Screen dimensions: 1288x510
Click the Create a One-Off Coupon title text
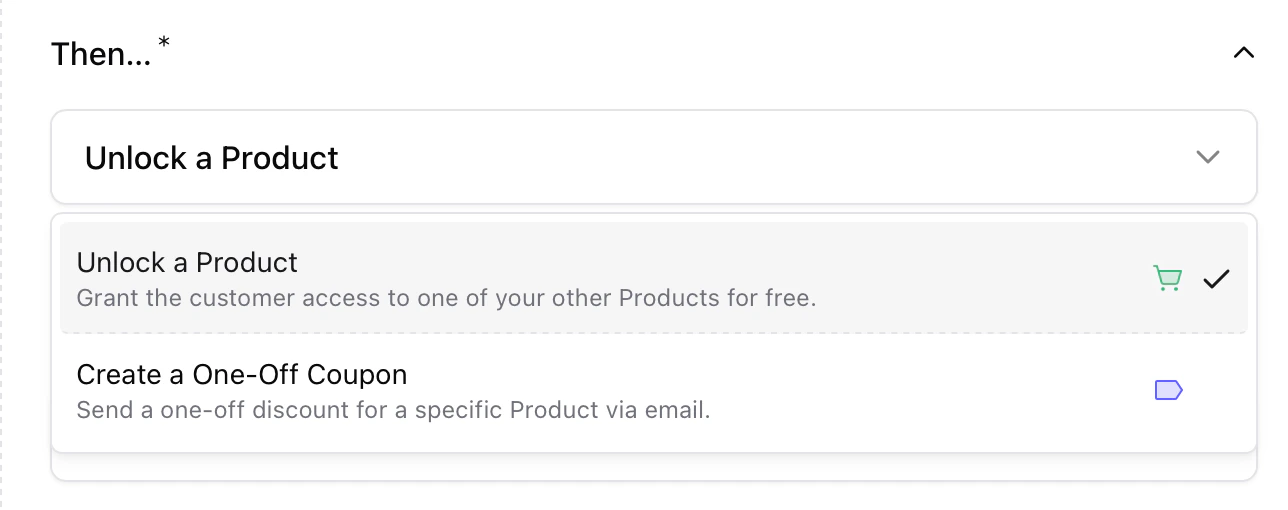point(241,374)
